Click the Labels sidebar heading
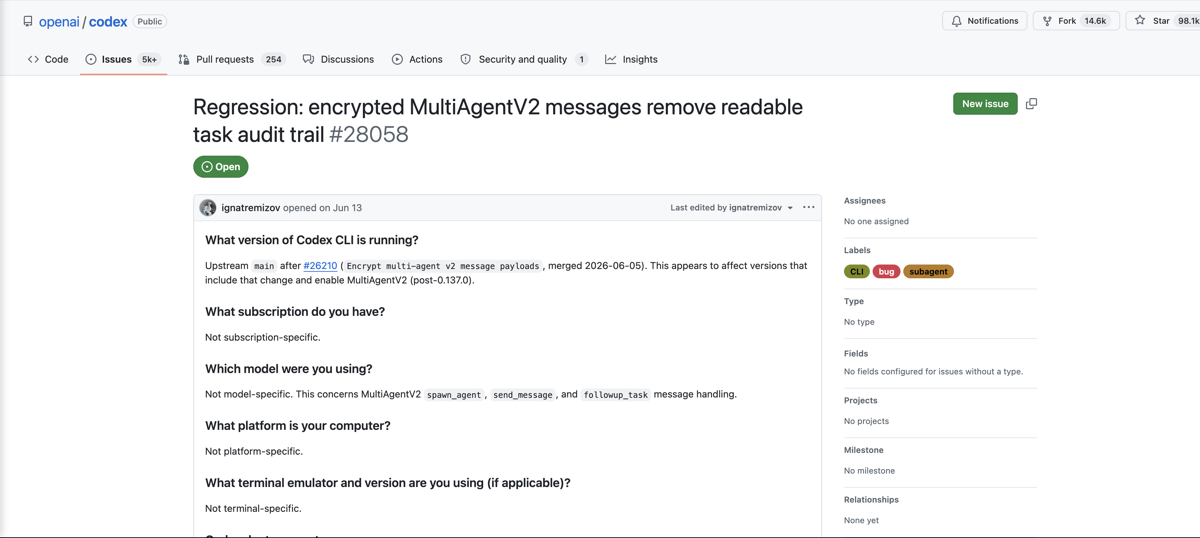Viewport: 1200px width, 538px height. pyautogui.click(x=857, y=250)
